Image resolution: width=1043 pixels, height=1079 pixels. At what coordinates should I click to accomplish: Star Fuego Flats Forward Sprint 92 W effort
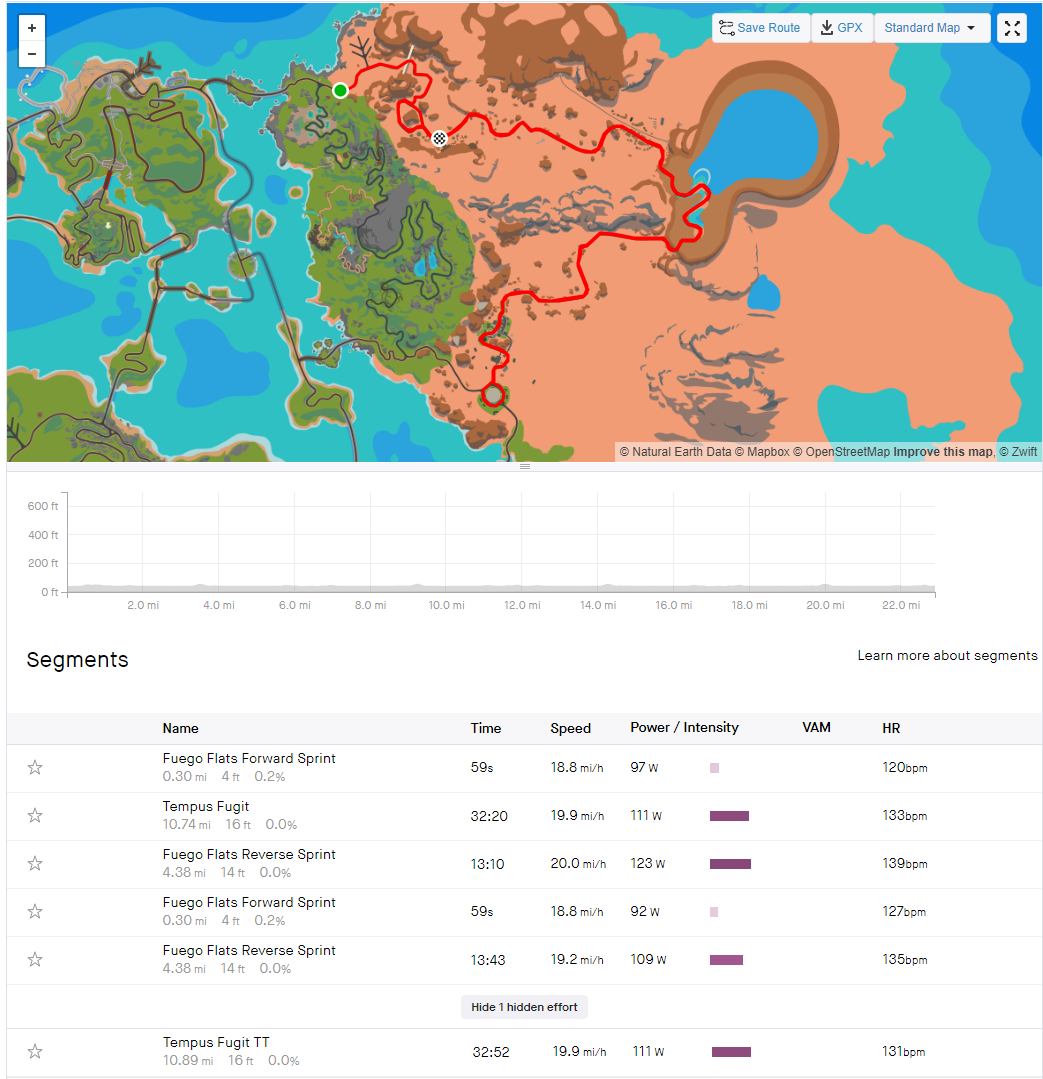[x=35, y=912]
